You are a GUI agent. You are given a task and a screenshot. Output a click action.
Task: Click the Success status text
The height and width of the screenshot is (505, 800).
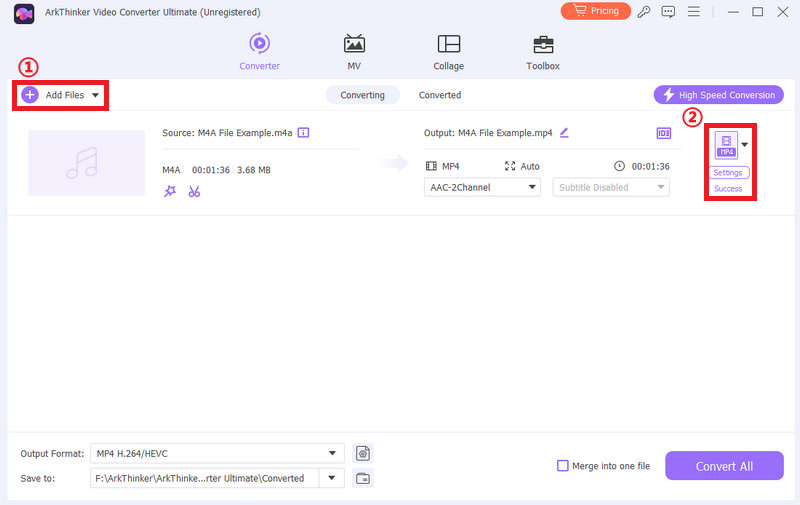pyautogui.click(x=728, y=189)
